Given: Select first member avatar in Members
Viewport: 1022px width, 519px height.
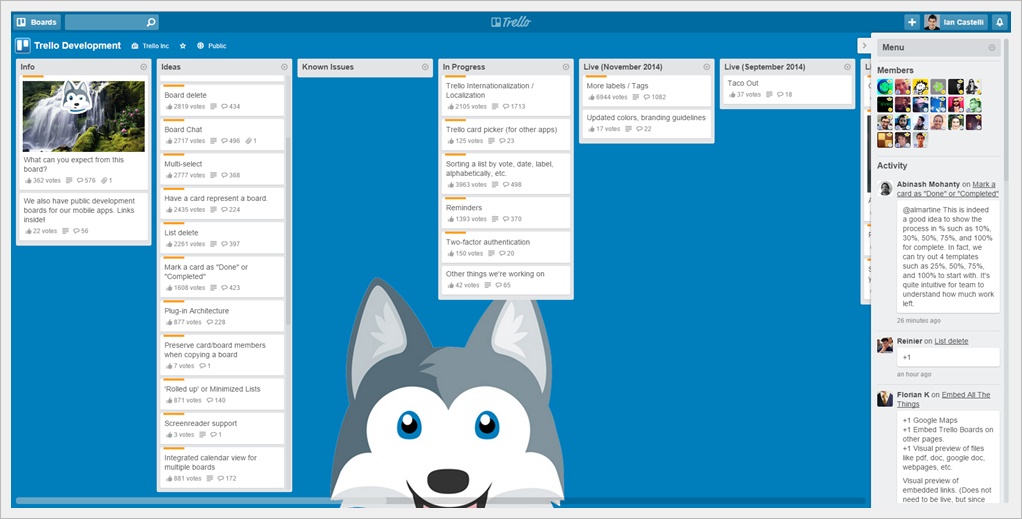Looking at the screenshot, I should [x=884, y=87].
